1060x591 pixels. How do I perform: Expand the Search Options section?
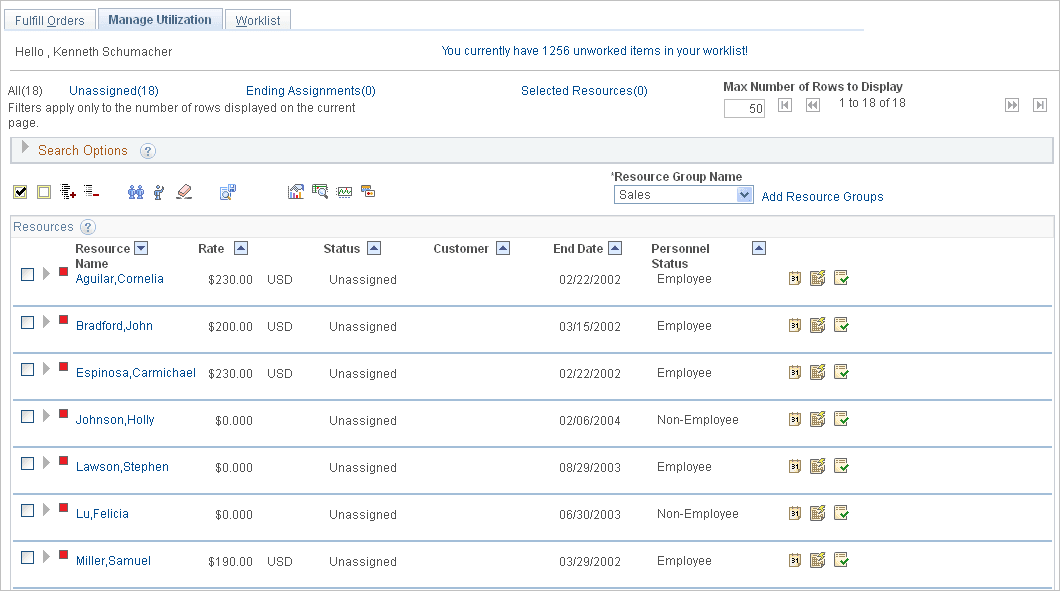point(24,150)
